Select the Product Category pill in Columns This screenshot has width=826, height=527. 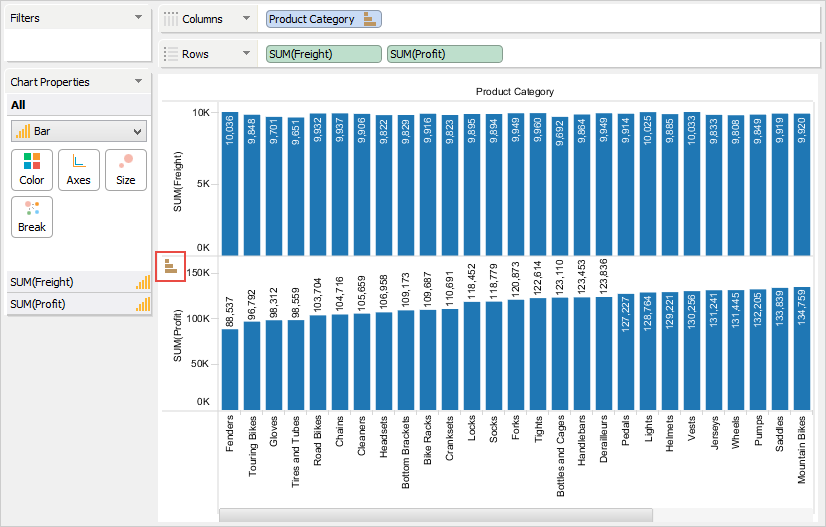323,19
